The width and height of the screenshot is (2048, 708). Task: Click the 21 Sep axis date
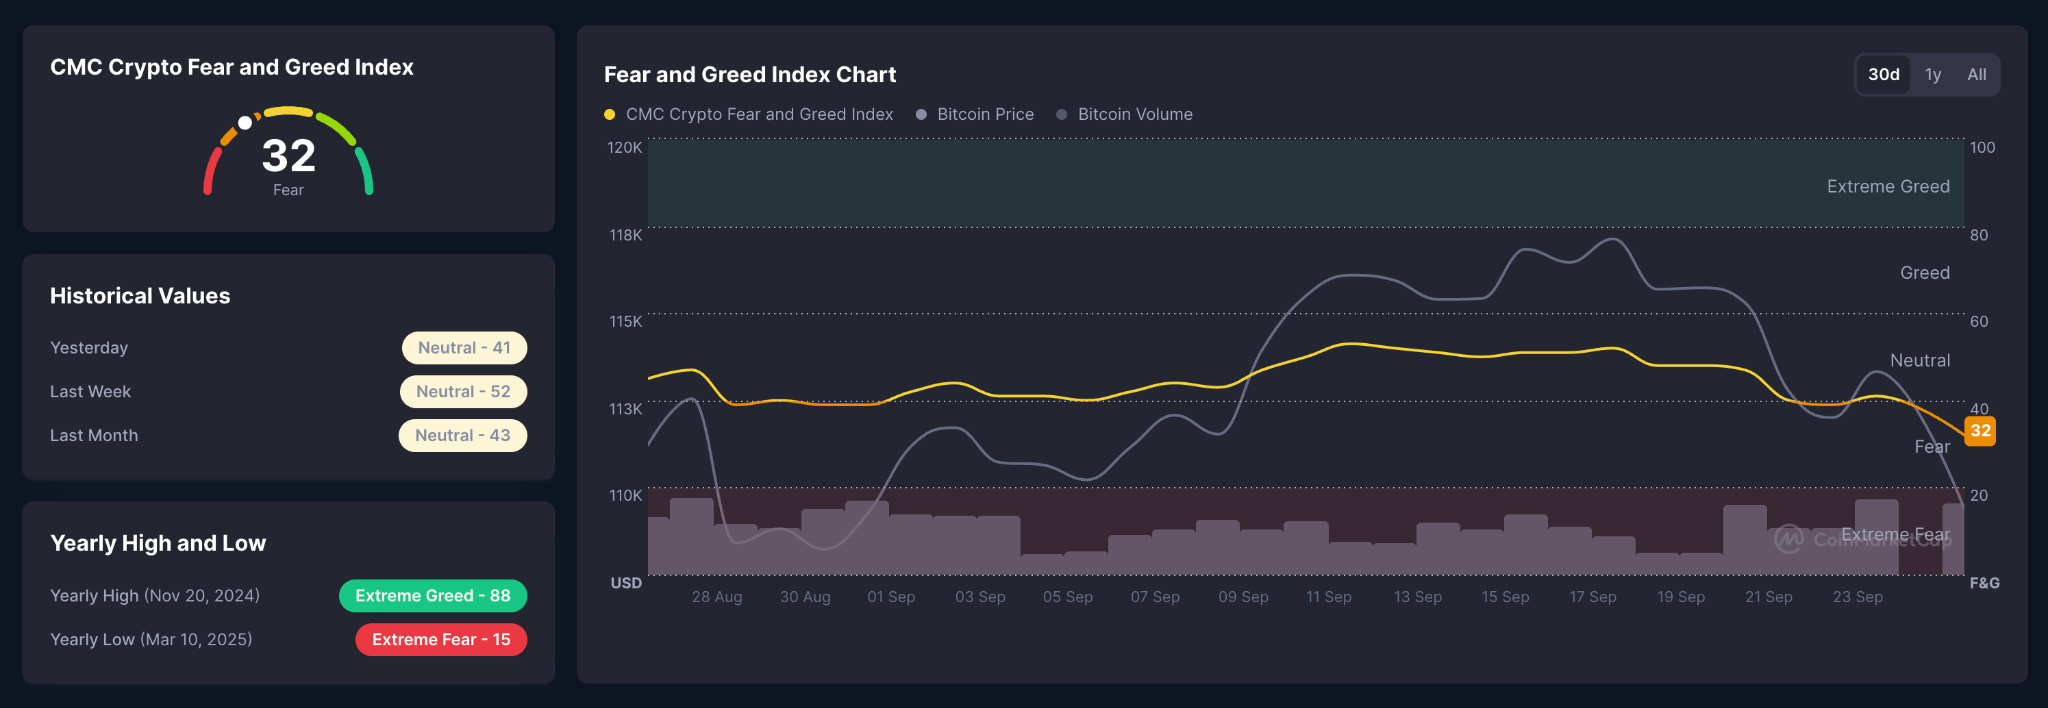pos(1769,597)
